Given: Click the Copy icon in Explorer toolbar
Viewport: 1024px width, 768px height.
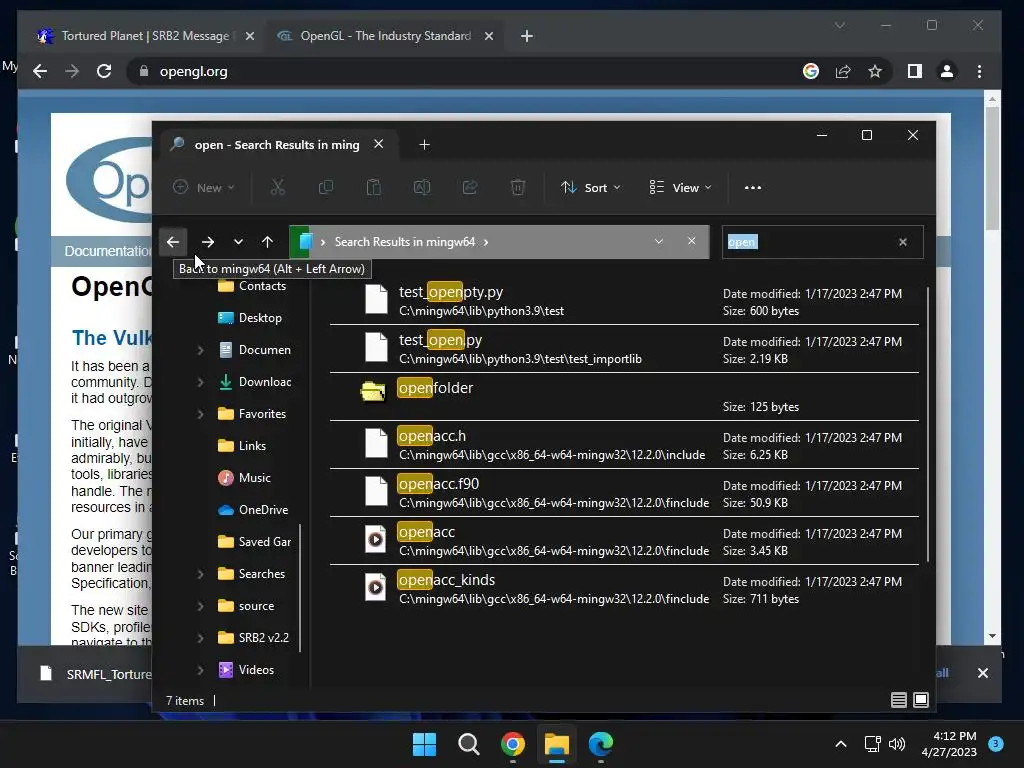Looking at the screenshot, I should point(325,188).
